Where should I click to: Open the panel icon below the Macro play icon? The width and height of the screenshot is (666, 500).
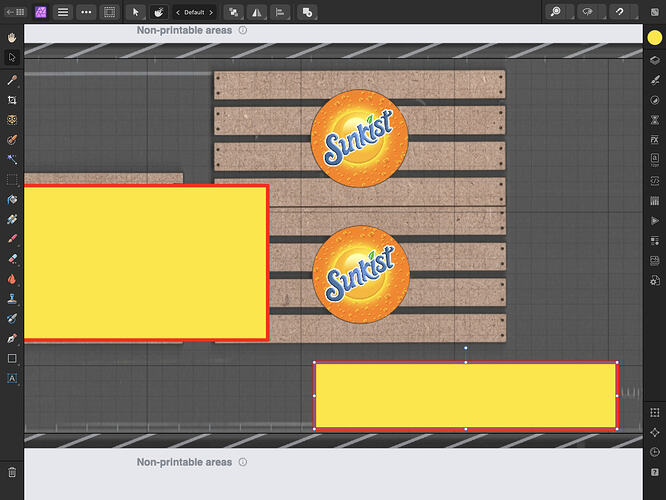[x=655, y=240]
